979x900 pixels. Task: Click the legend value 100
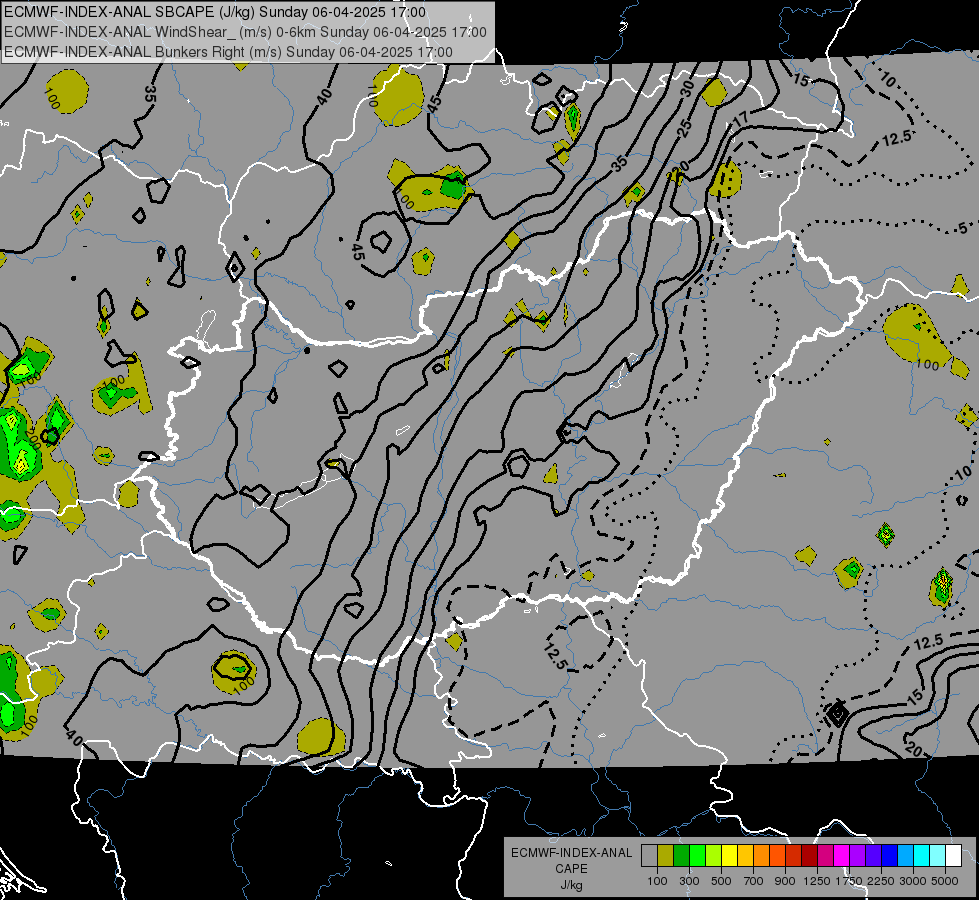[657, 881]
